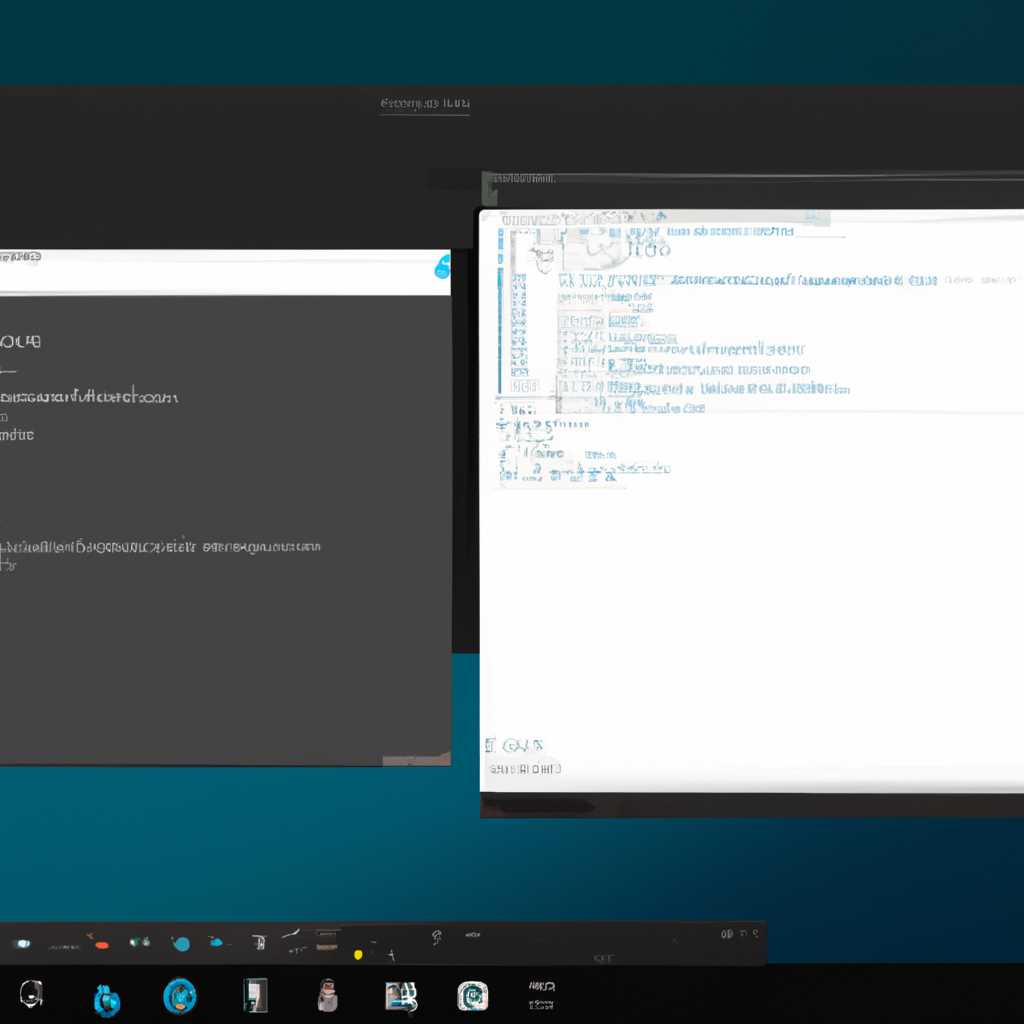Select the glowing white dot in upper taskbar
1024x1024 pixels.
[x=23, y=944]
